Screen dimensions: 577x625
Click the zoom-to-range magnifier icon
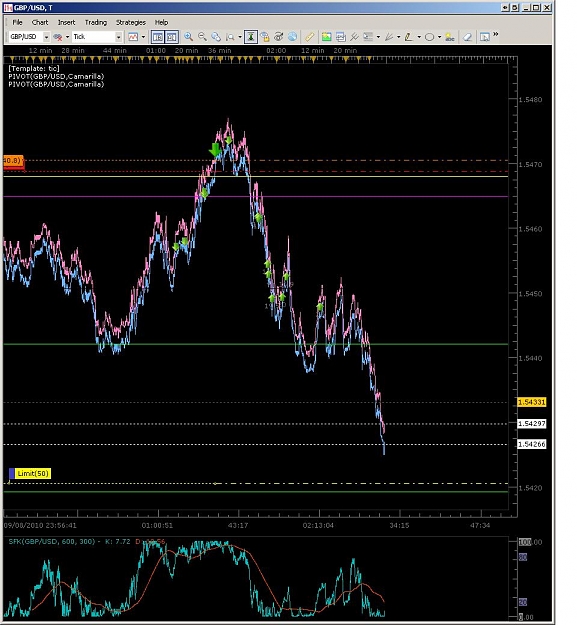pyautogui.click(x=230, y=37)
